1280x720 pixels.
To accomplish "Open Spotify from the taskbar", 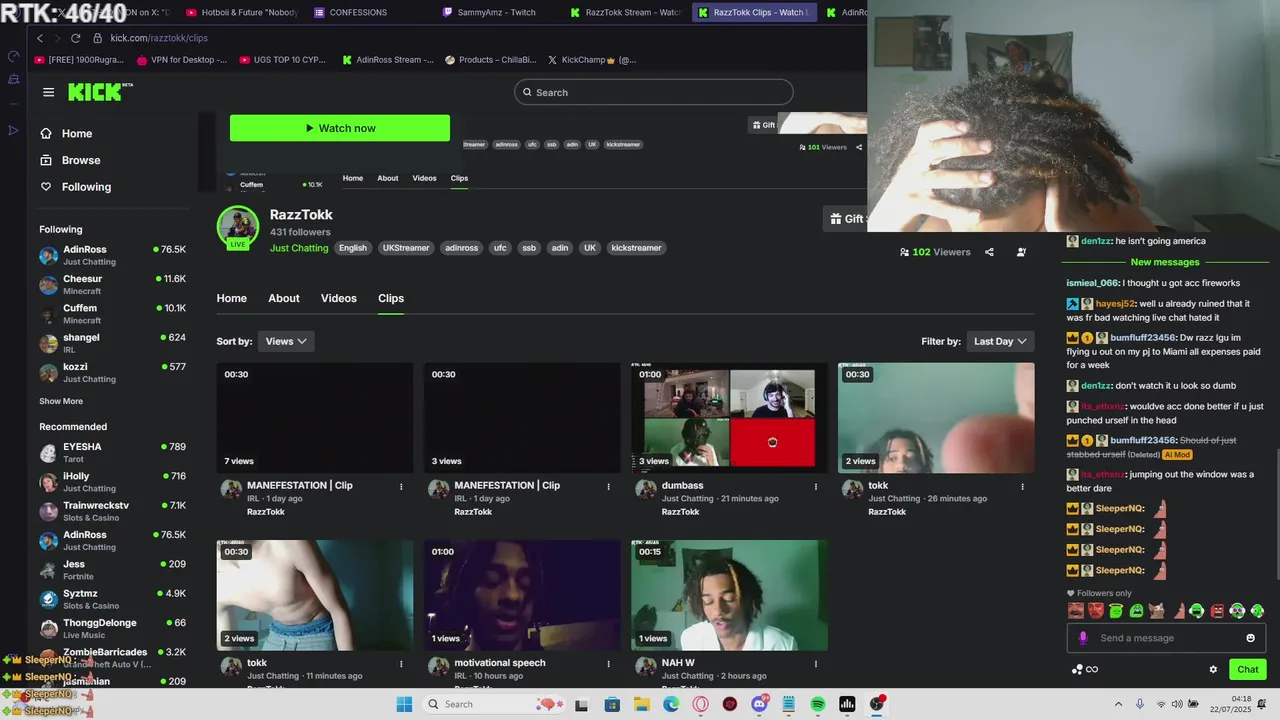I will [x=818, y=704].
